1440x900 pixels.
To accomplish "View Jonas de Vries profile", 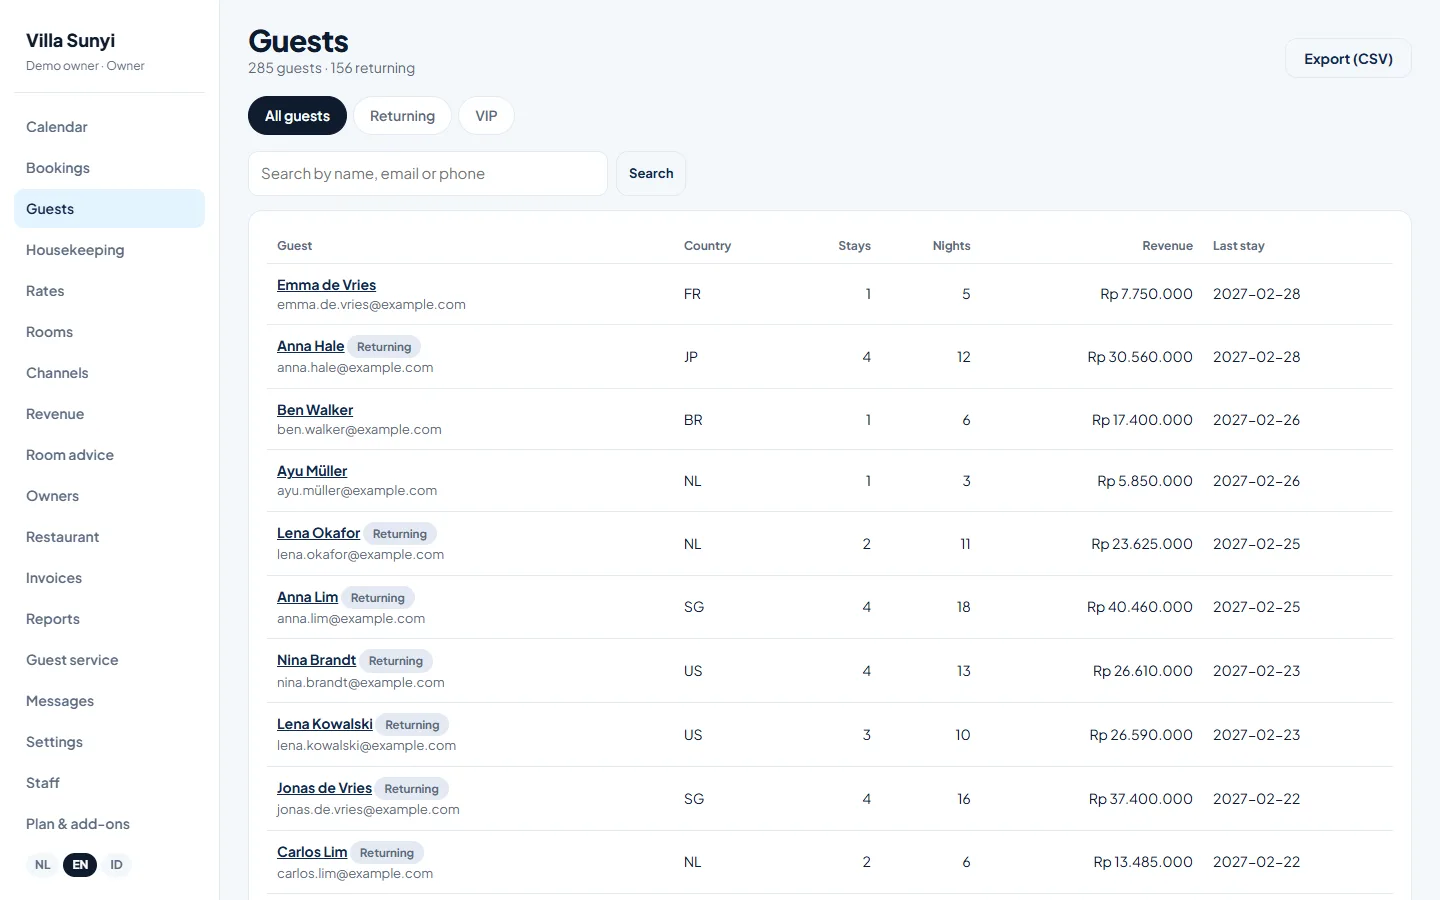I will (x=324, y=788).
